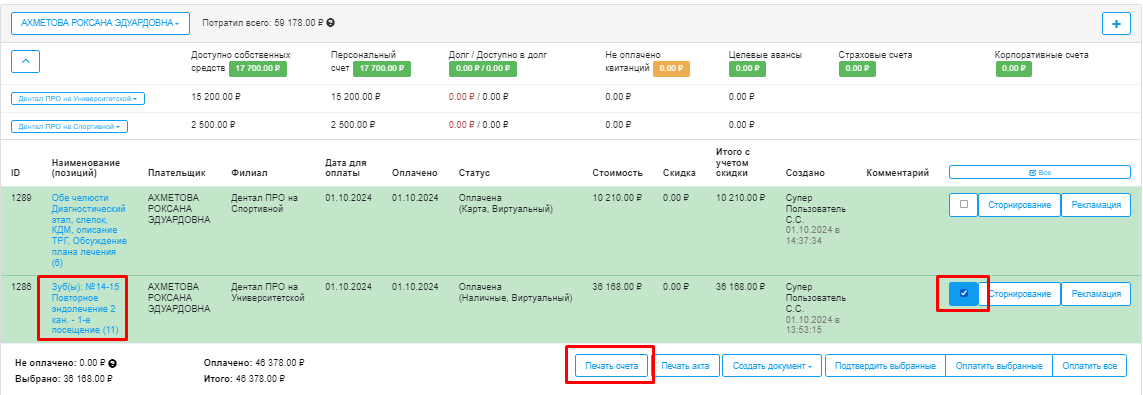Click Корпоративные счета 0.00 ₽ badge

coord(1014,69)
